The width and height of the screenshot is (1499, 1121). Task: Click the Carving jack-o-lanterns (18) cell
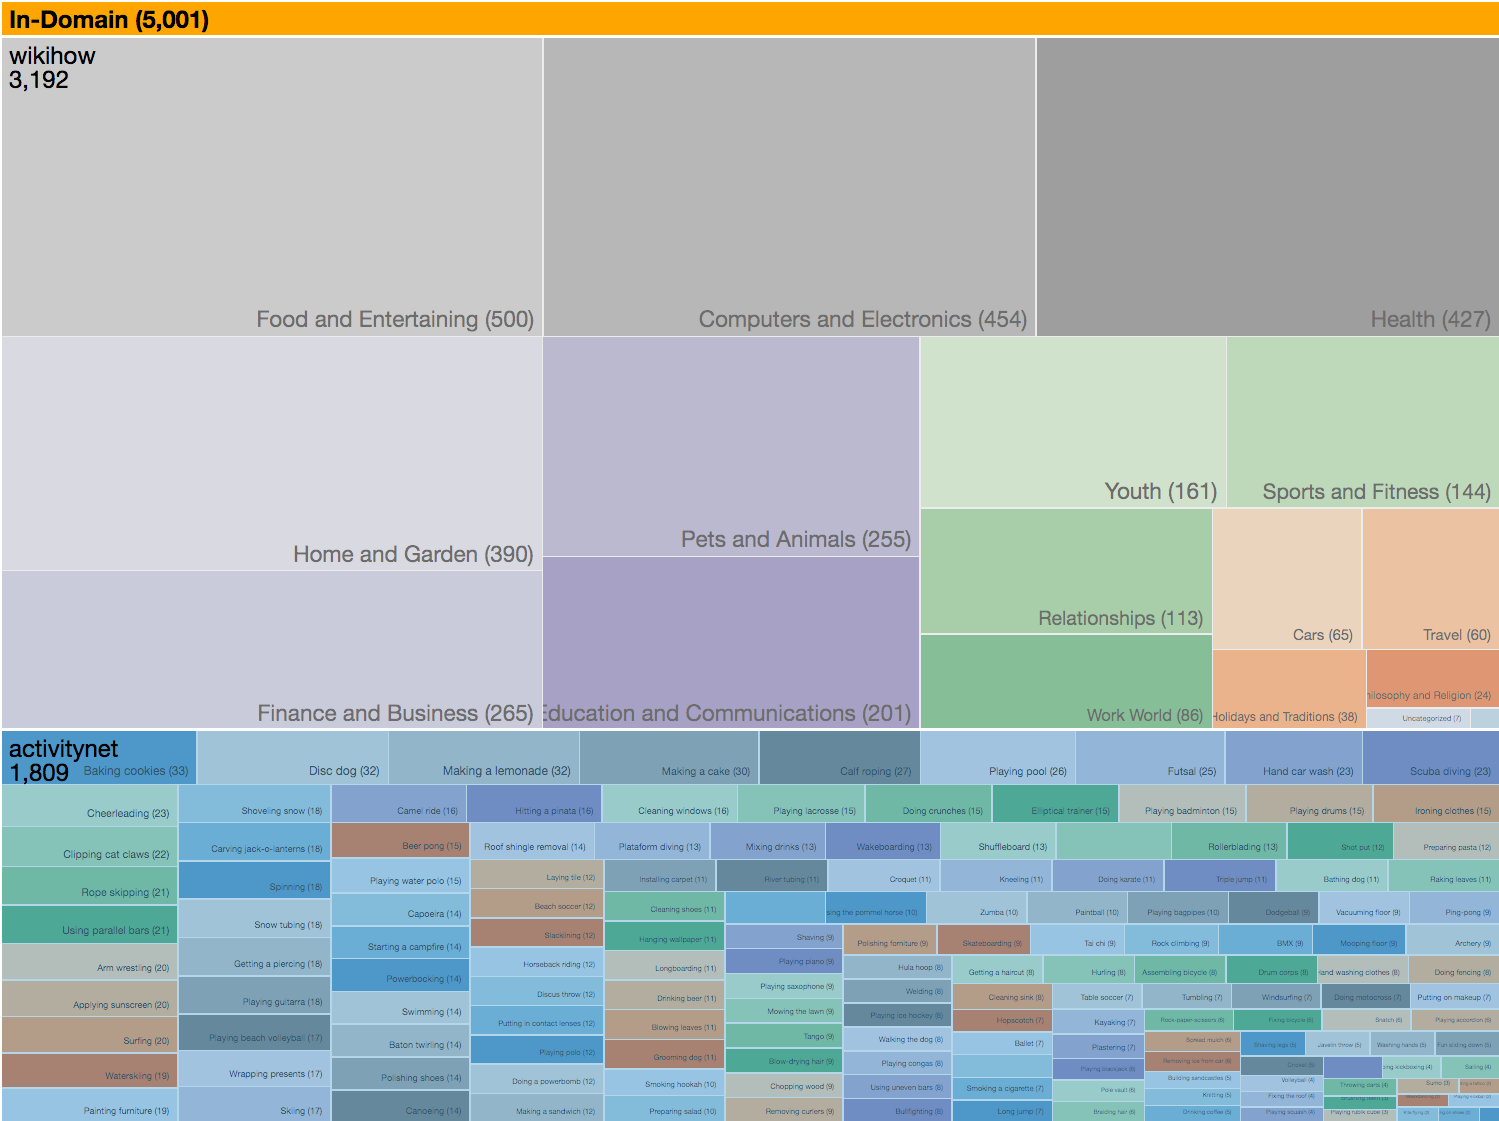pos(255,842)
